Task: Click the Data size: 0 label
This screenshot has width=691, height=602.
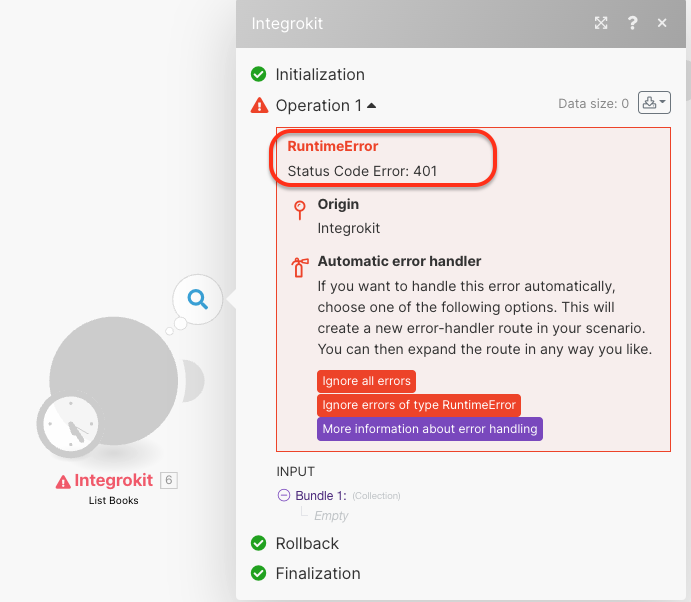Action: pos(593,104)
